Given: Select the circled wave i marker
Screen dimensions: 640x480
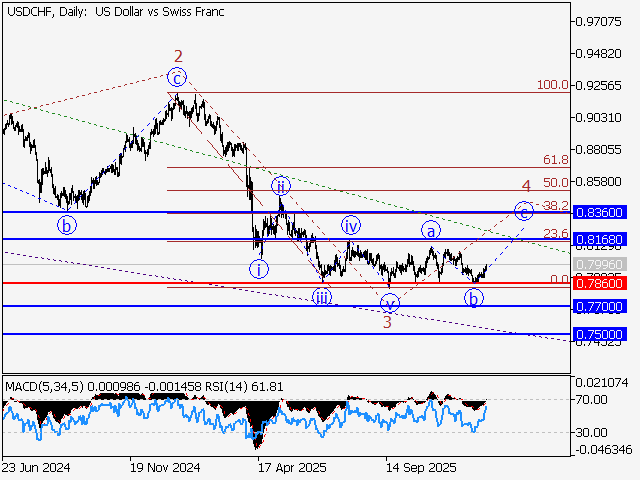Looking at the screenshot, I should [x=259, y=268].
